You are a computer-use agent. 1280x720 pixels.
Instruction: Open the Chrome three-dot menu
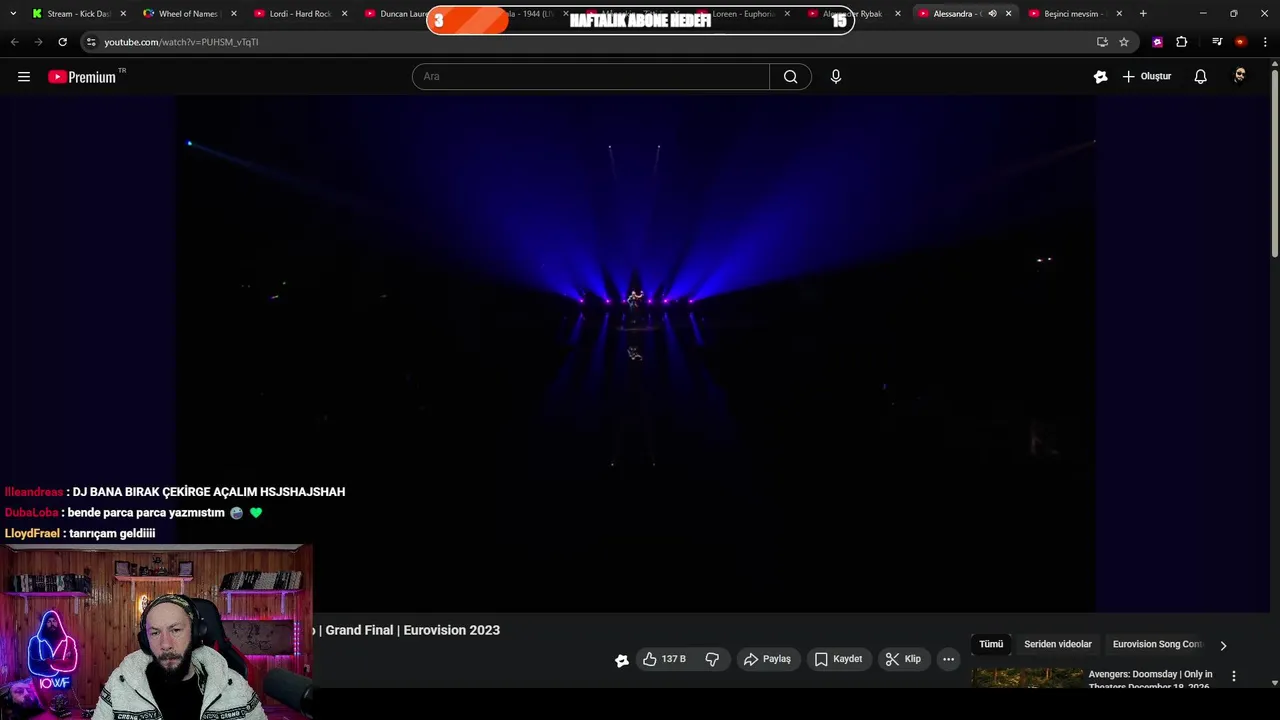coord(1265,42)
